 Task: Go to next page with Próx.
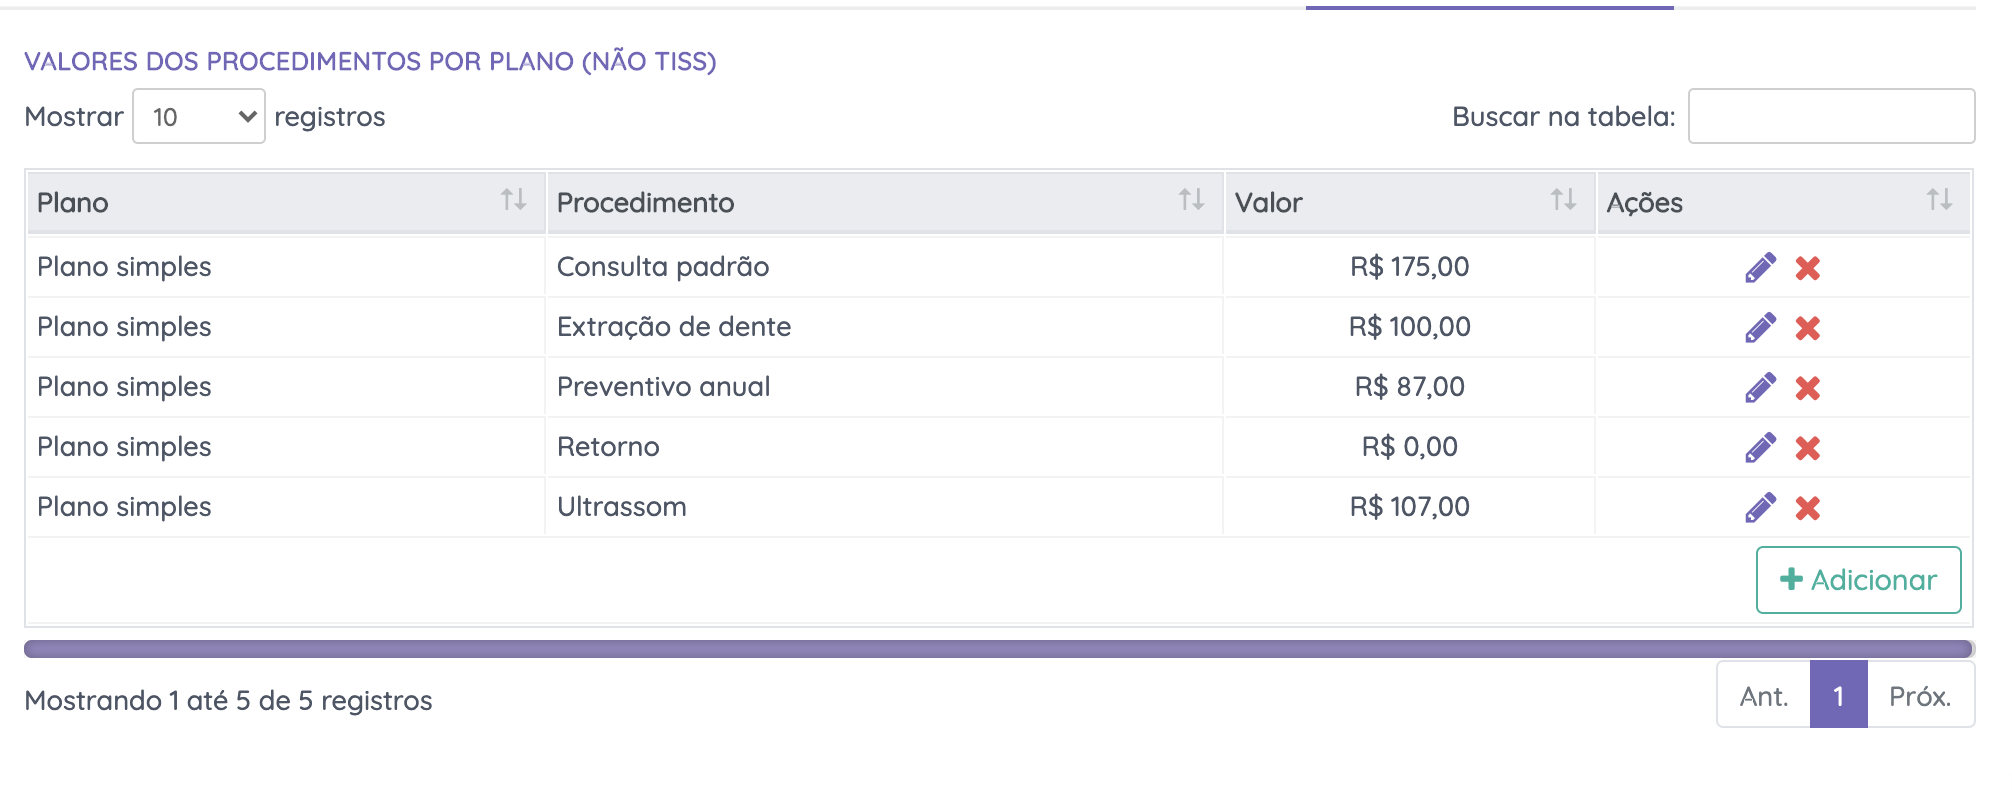click(1920, 696)
